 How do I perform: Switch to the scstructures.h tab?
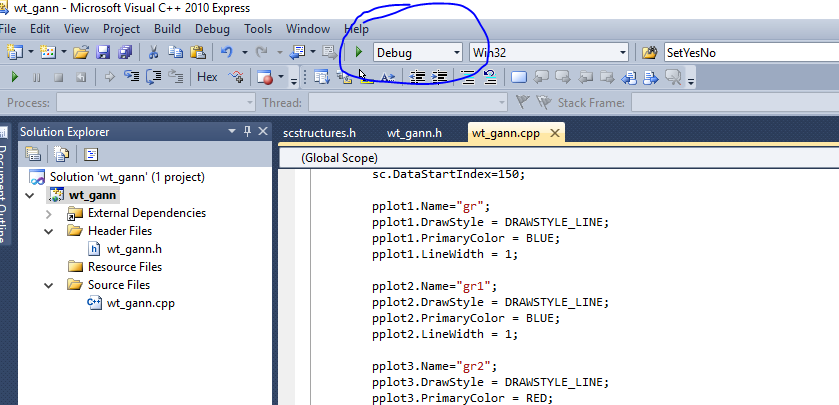319,133
